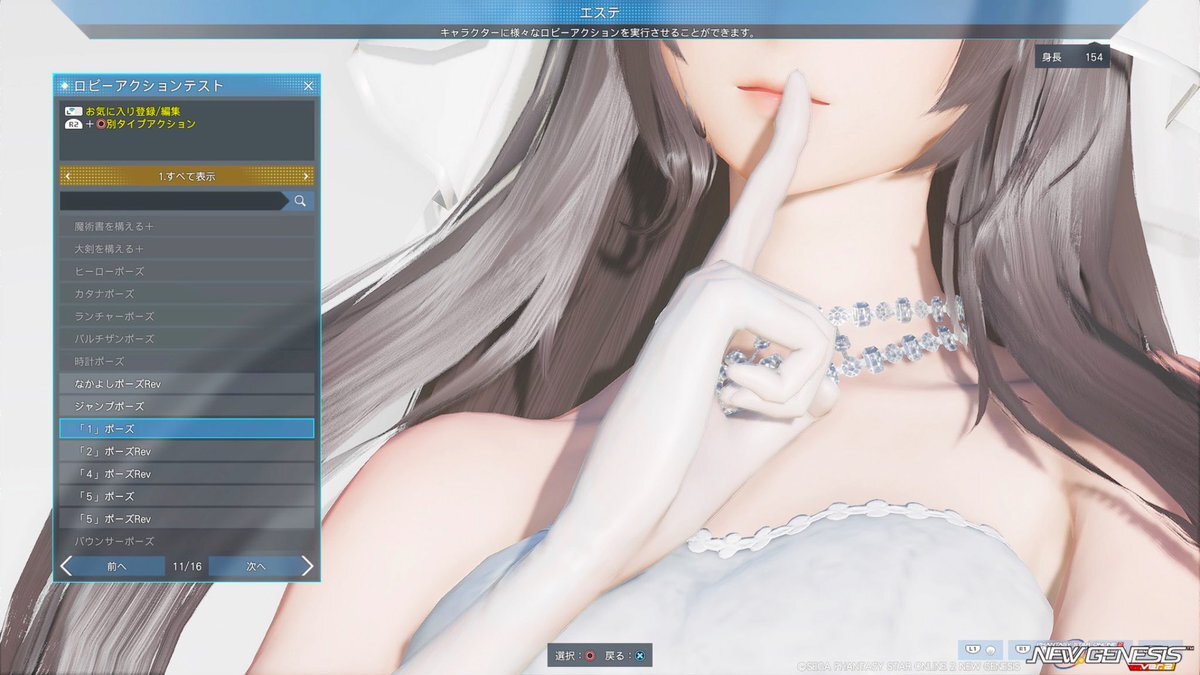Select バウンサーポーズ action
The width and height of the screenshot is (1200, 675).
187,541
